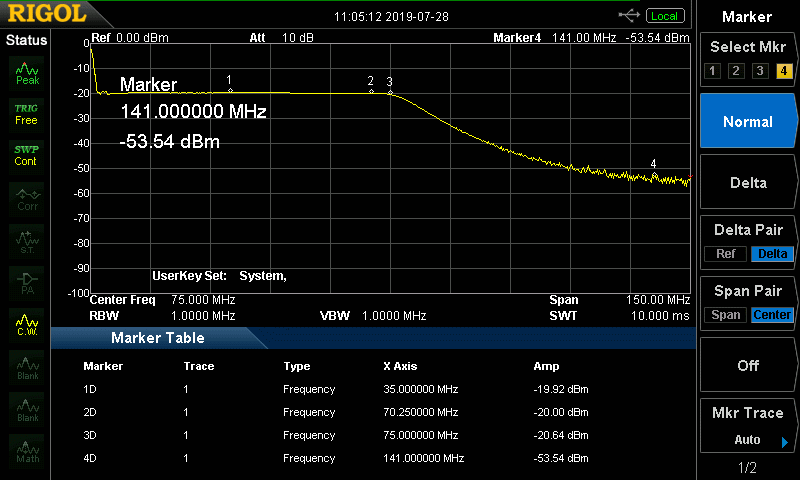Click the SWP Cont sweep icon
Viewport: 800px width, 480px height.
26,155
